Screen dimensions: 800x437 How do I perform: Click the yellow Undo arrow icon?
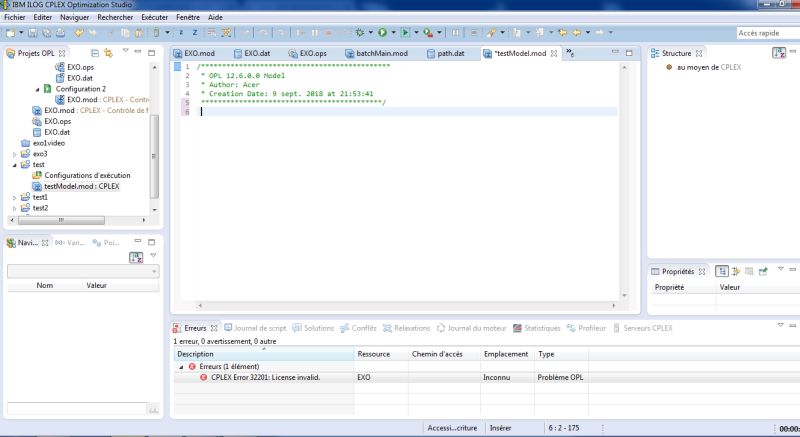(79, 33)
